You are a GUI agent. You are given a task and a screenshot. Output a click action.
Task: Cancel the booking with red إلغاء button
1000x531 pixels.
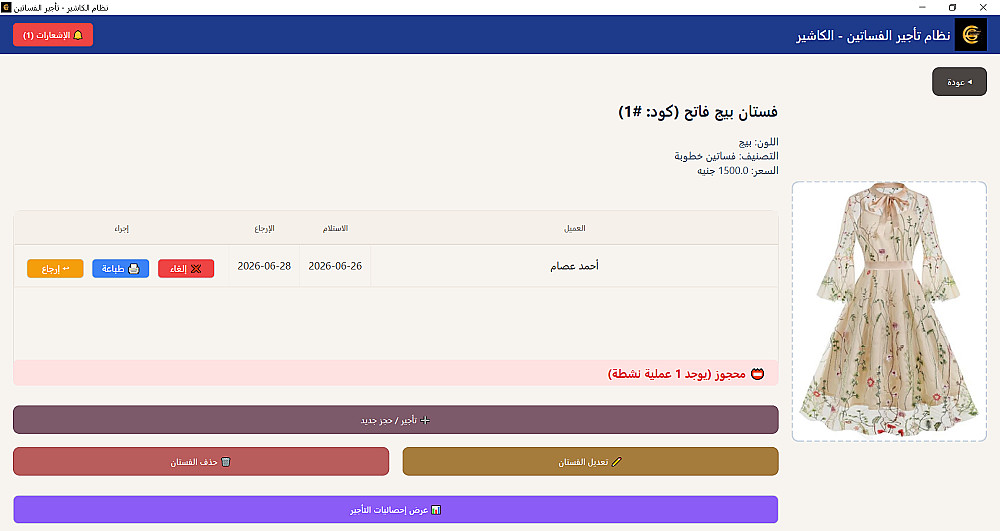click(186, 268)
